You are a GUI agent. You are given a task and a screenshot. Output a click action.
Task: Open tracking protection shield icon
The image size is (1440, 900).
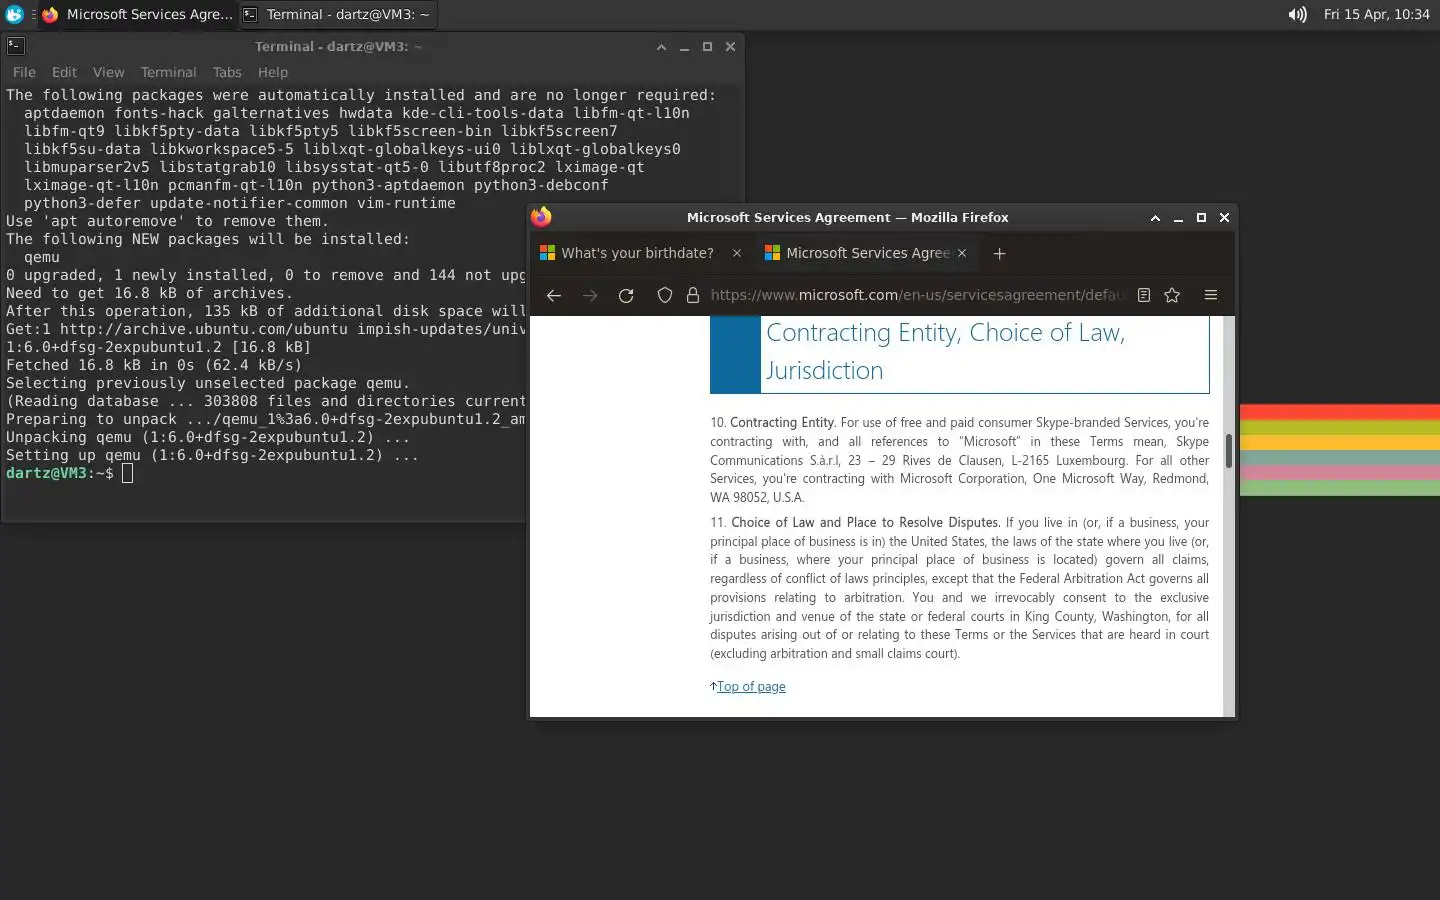(x=664, y=295)
